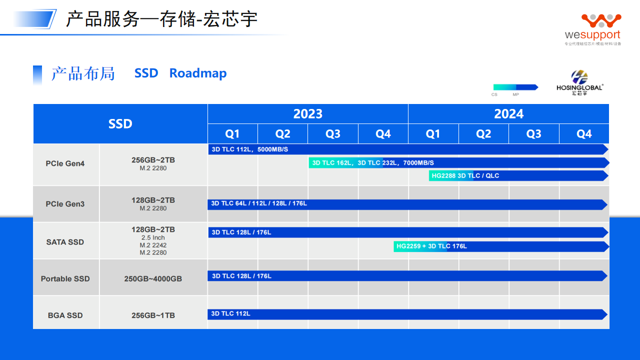Click the SSD Roadmap heading text
640x360 pixels.
coord(180,73)
